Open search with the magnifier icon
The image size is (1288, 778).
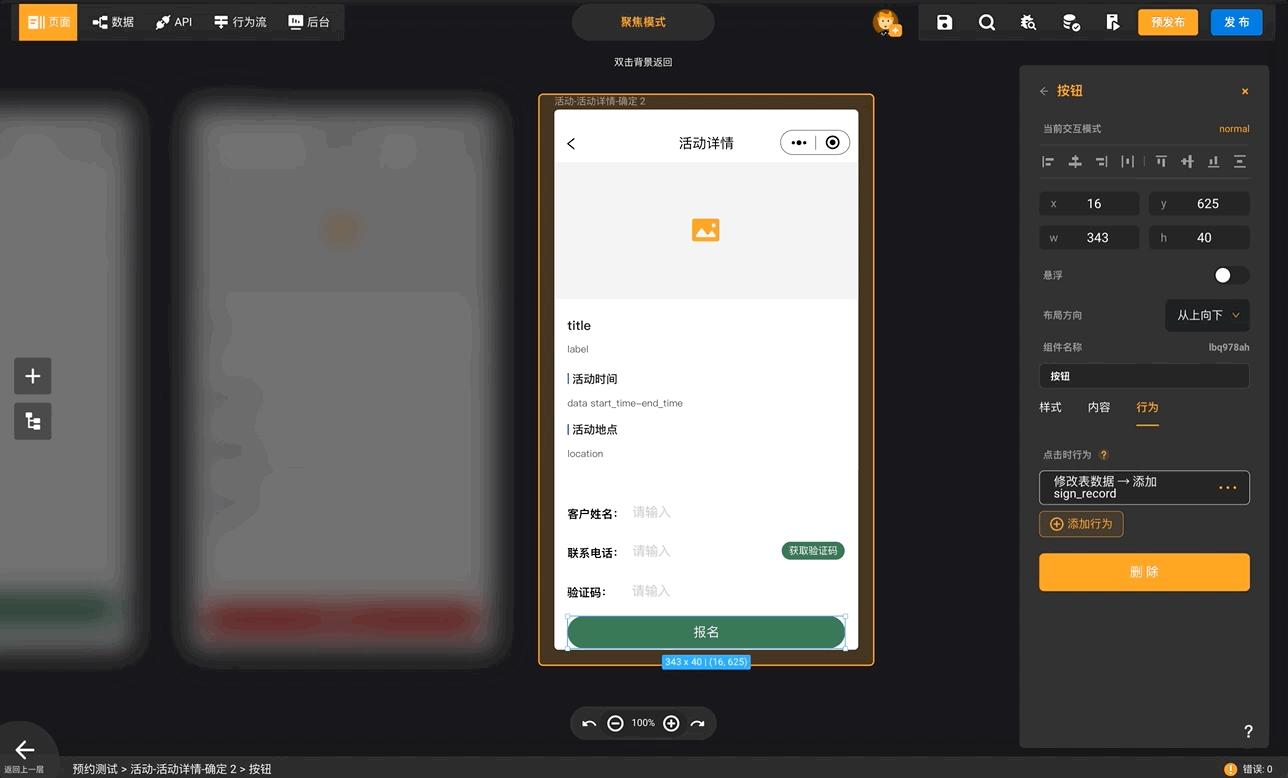click(x=987, y=21)
